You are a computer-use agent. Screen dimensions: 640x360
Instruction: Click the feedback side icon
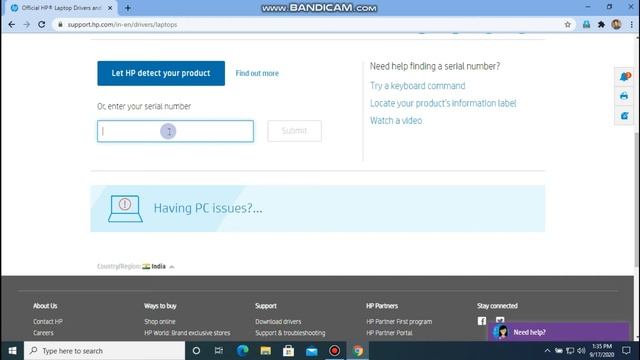coord(624,116)
